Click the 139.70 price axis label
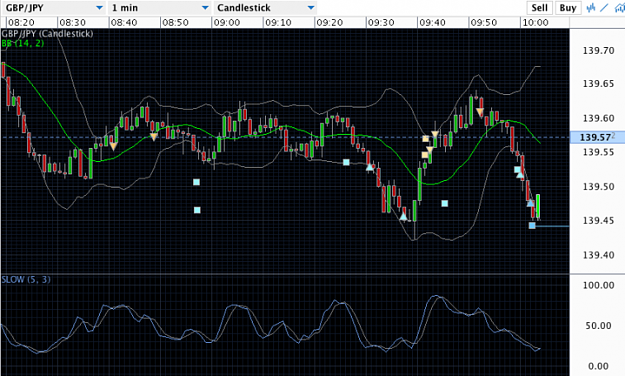 (x=598, y=51)
